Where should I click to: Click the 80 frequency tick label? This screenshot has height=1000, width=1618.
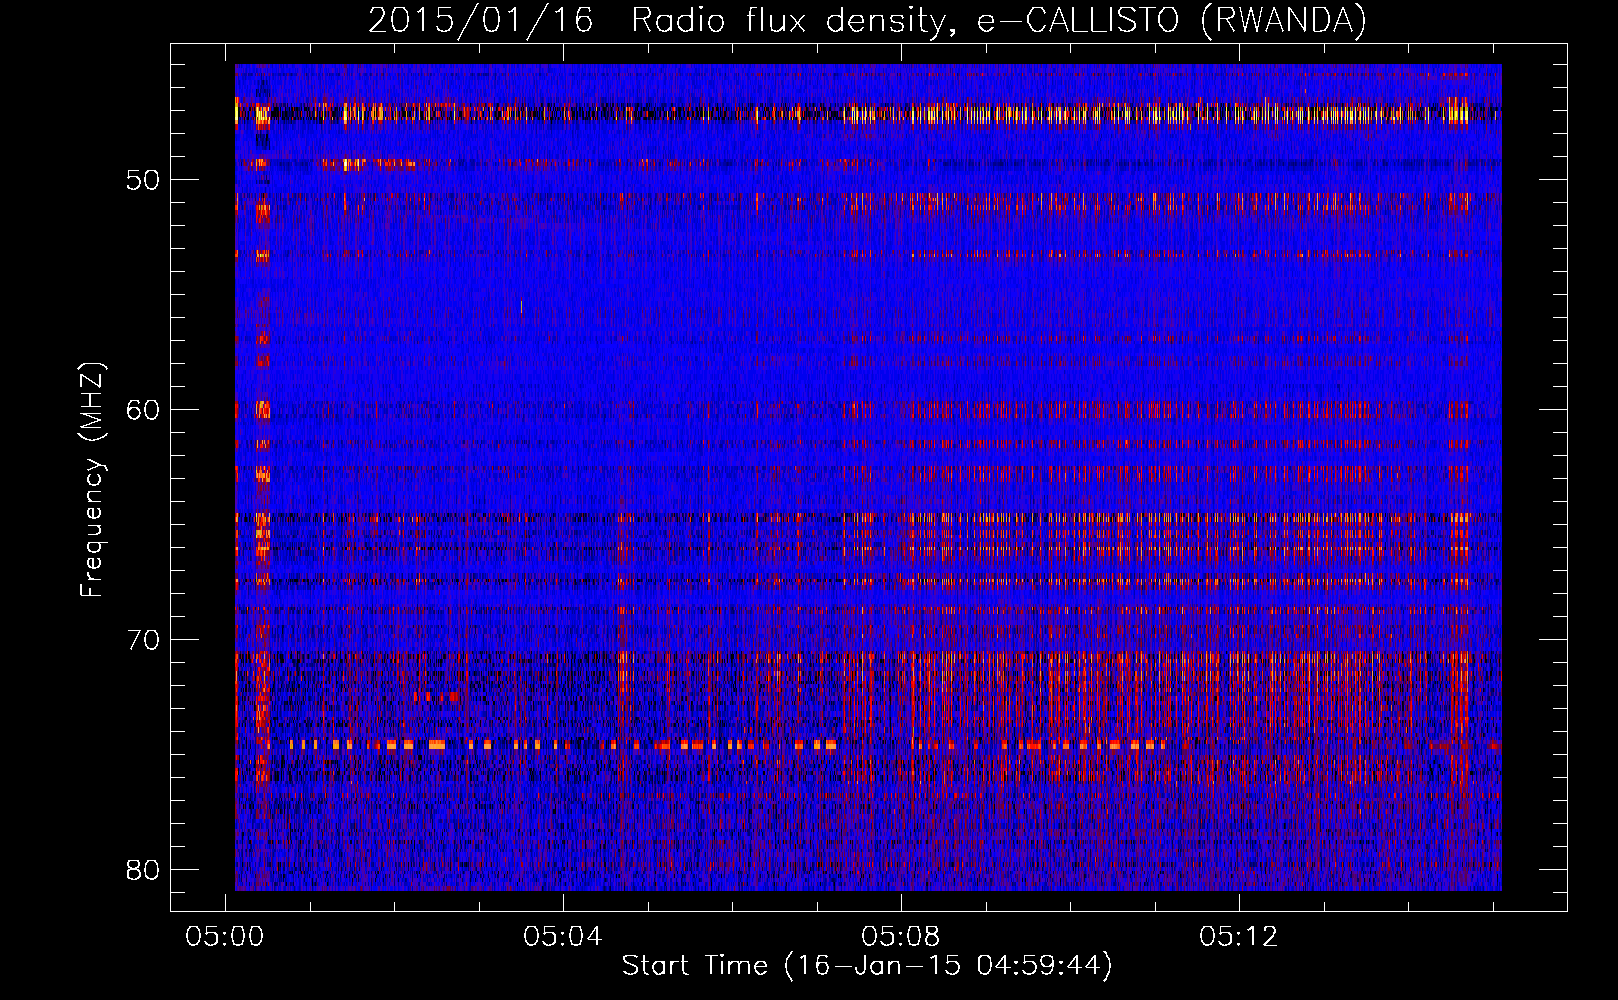(143, 870)
